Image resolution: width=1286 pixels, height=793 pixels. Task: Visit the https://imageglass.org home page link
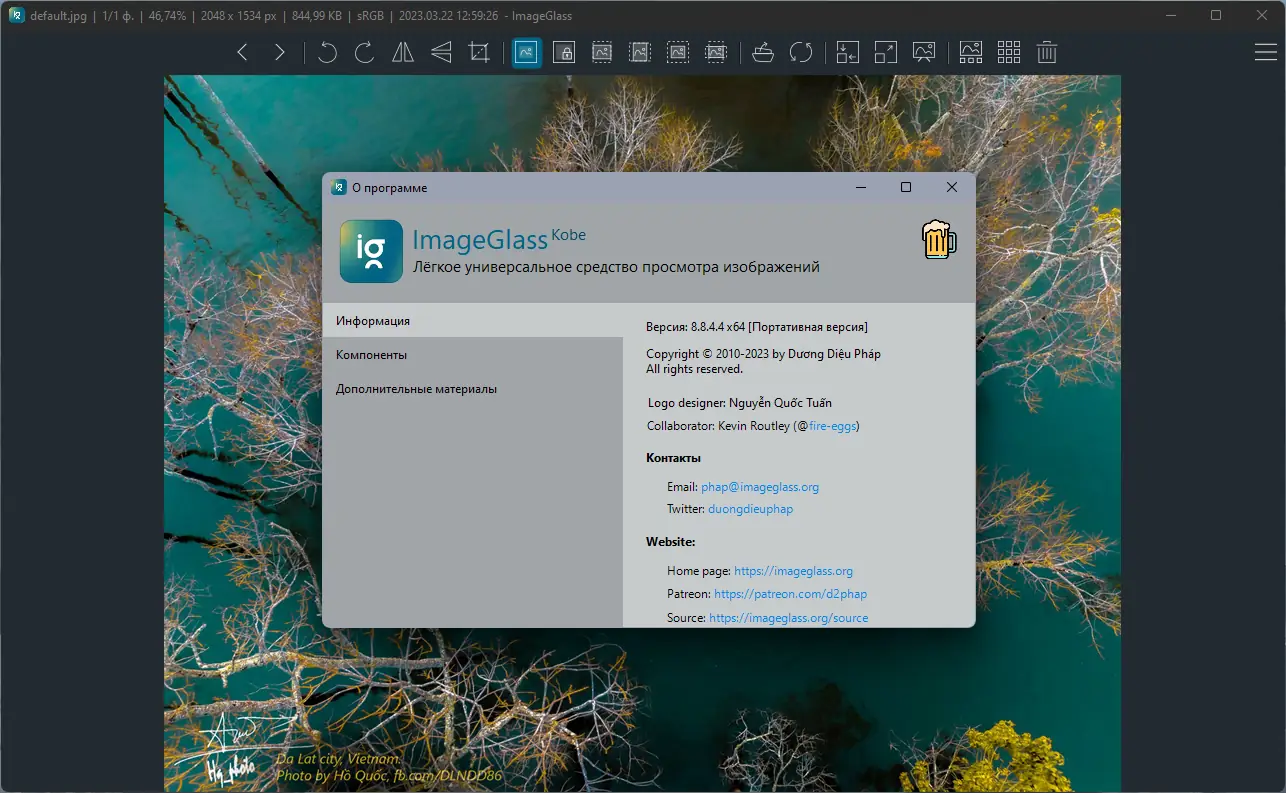pos(793,571)
